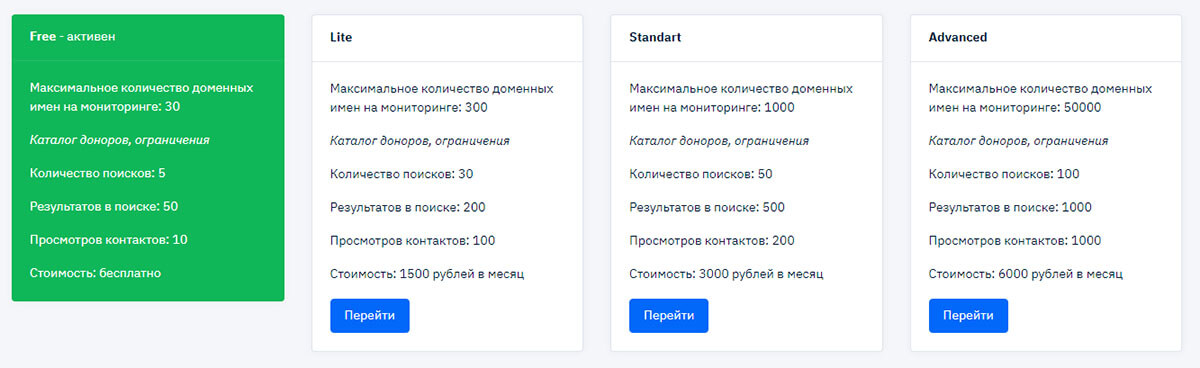Click the Перейти button in the Standart plan
This screenshot has height=368, width=1200.
(x=668, y=315)
